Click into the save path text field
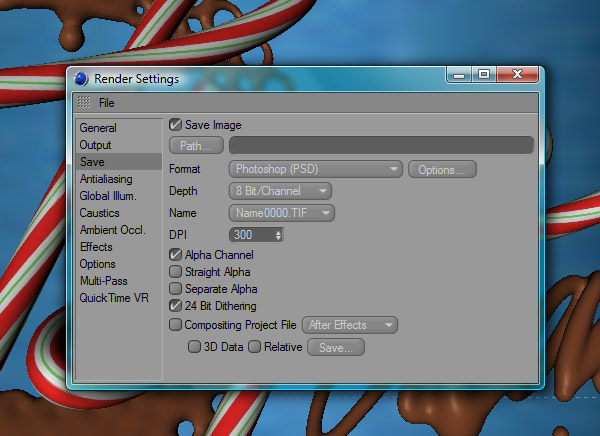 click(x=381, y=145)
